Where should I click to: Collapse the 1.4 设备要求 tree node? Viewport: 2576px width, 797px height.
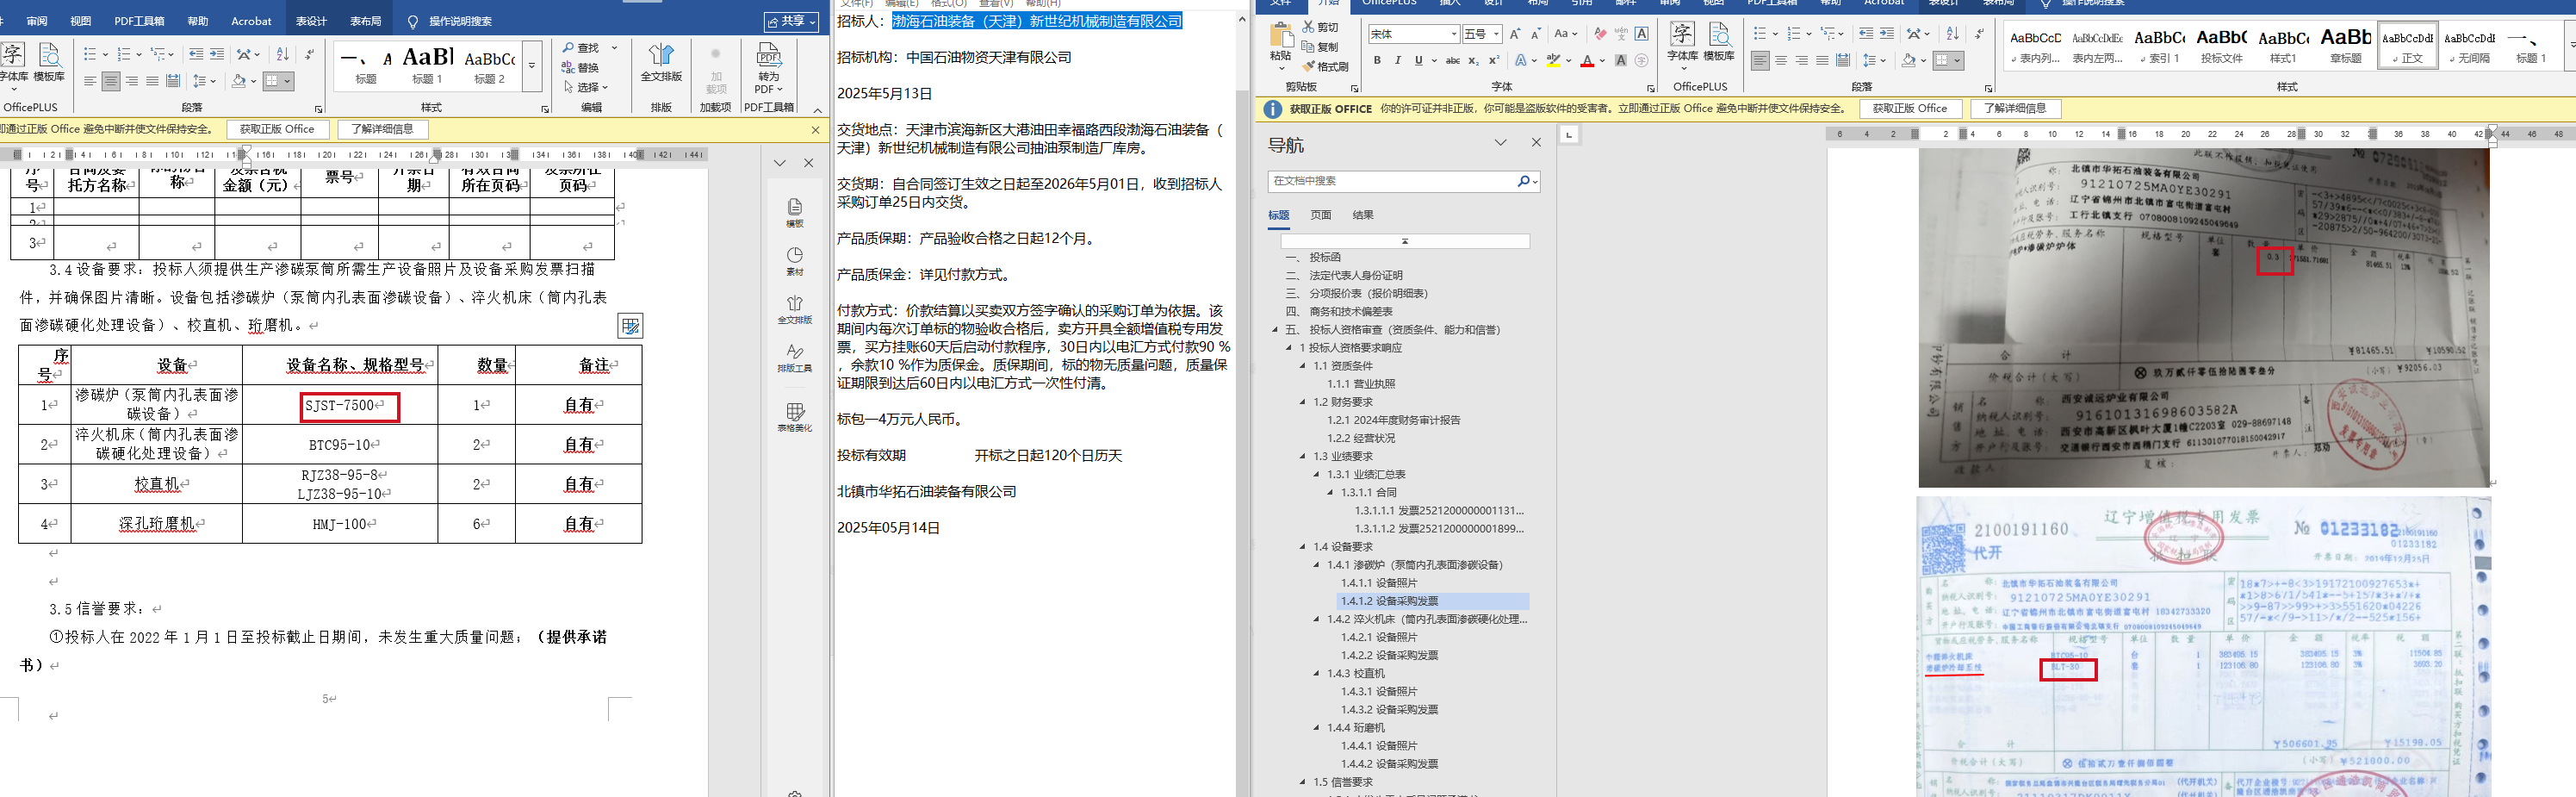tap(1303, 547)
